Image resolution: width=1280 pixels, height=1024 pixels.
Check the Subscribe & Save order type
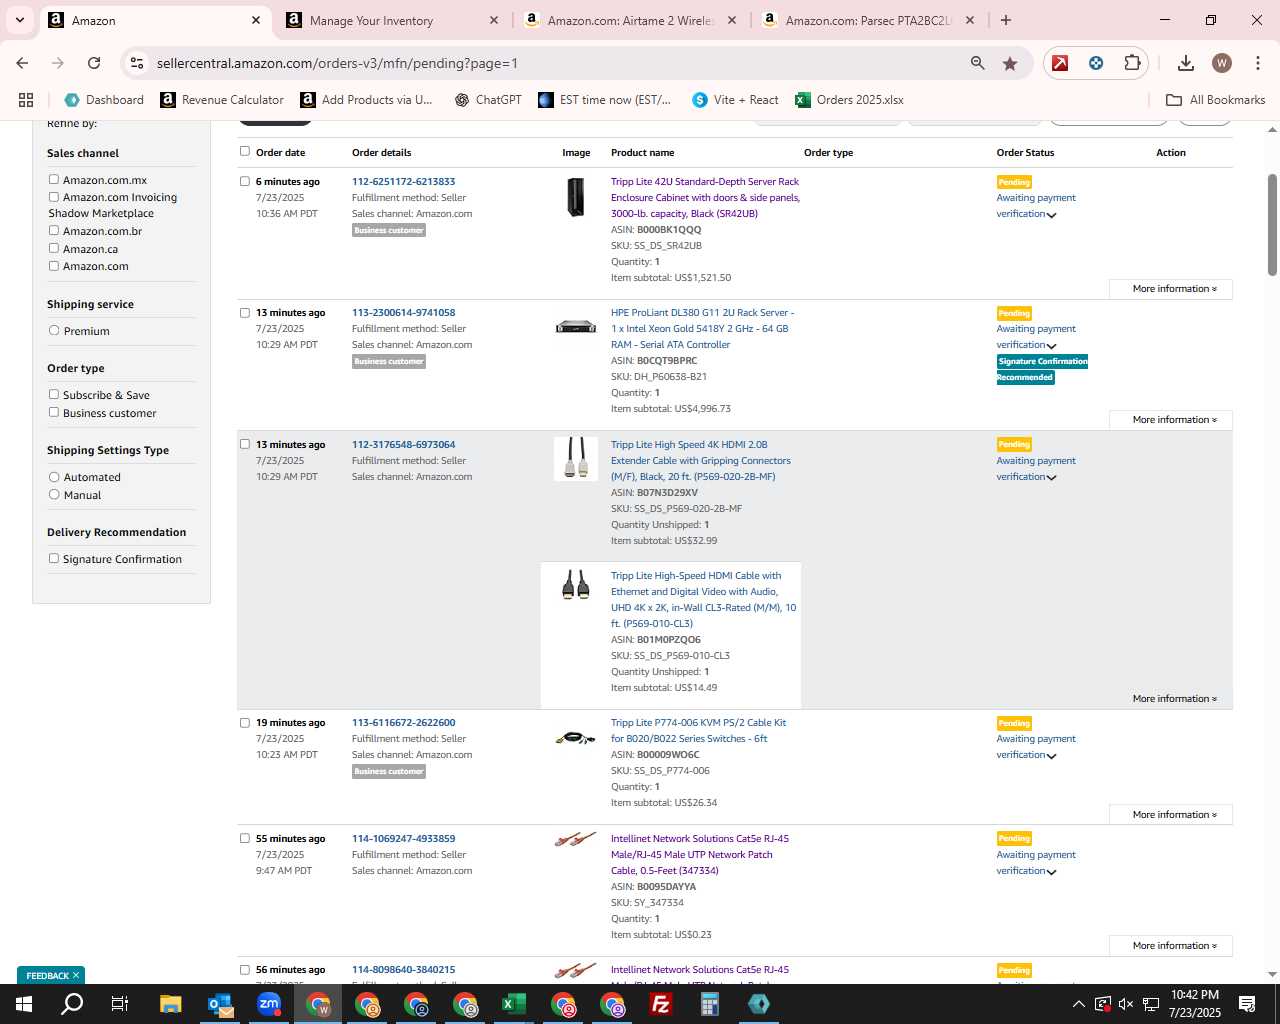pos(54,395)
